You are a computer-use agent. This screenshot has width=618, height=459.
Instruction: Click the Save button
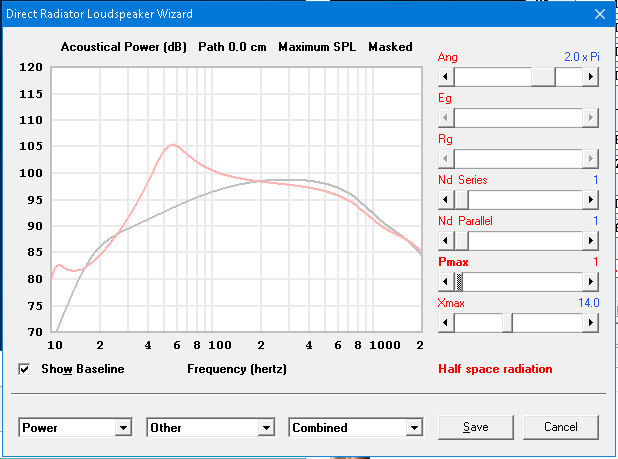pyautogui.click(x=476, y=427)
